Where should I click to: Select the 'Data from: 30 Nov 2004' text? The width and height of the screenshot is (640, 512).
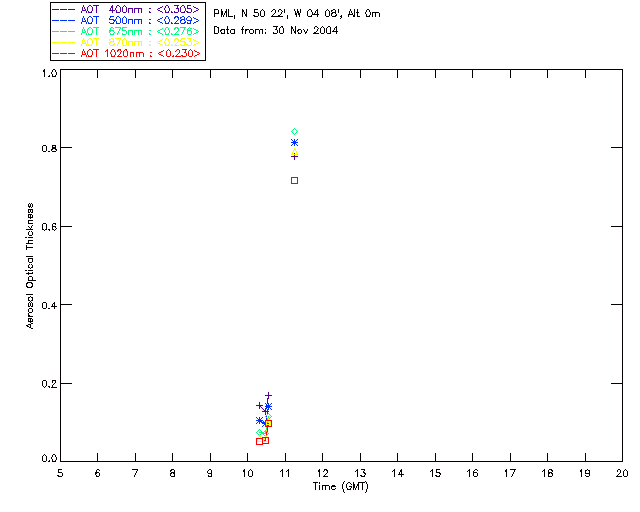click(x=276, y=31)
